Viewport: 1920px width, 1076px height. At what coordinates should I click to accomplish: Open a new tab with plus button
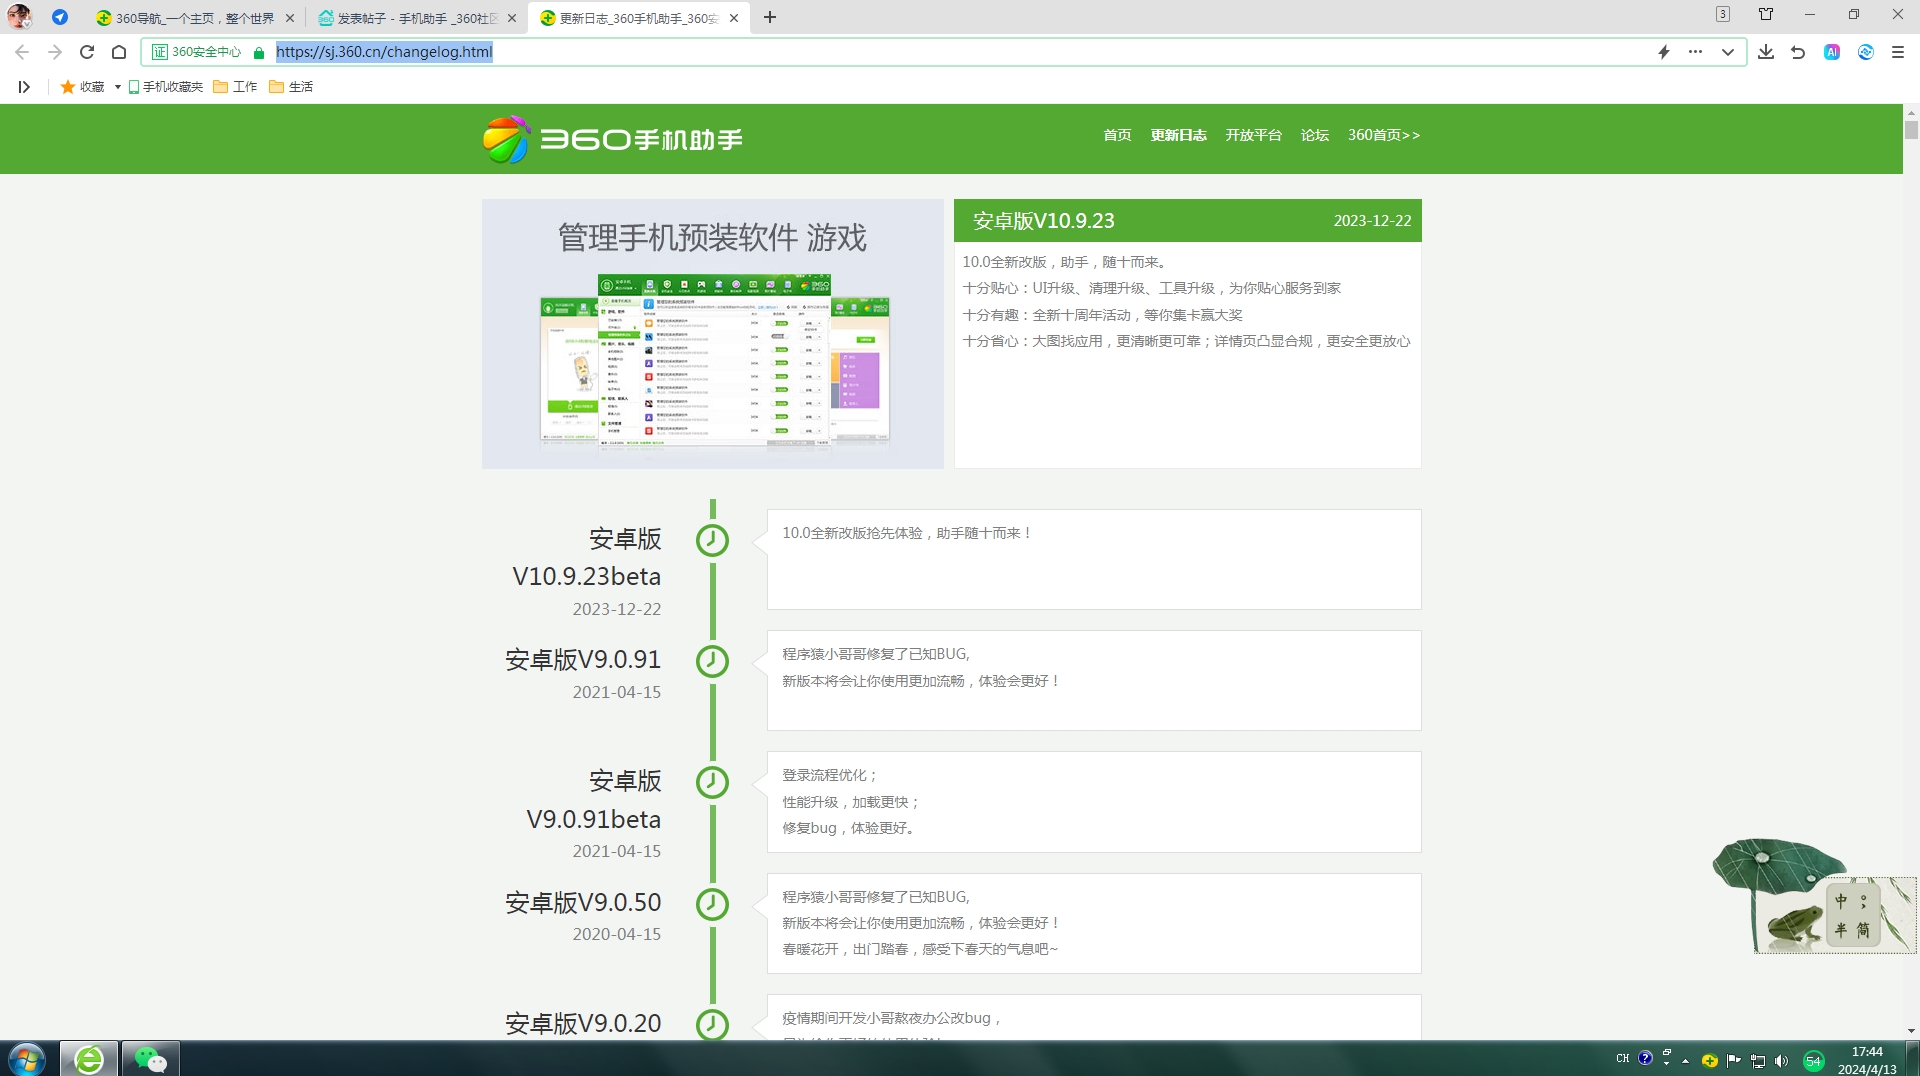[x=770, y=17]
